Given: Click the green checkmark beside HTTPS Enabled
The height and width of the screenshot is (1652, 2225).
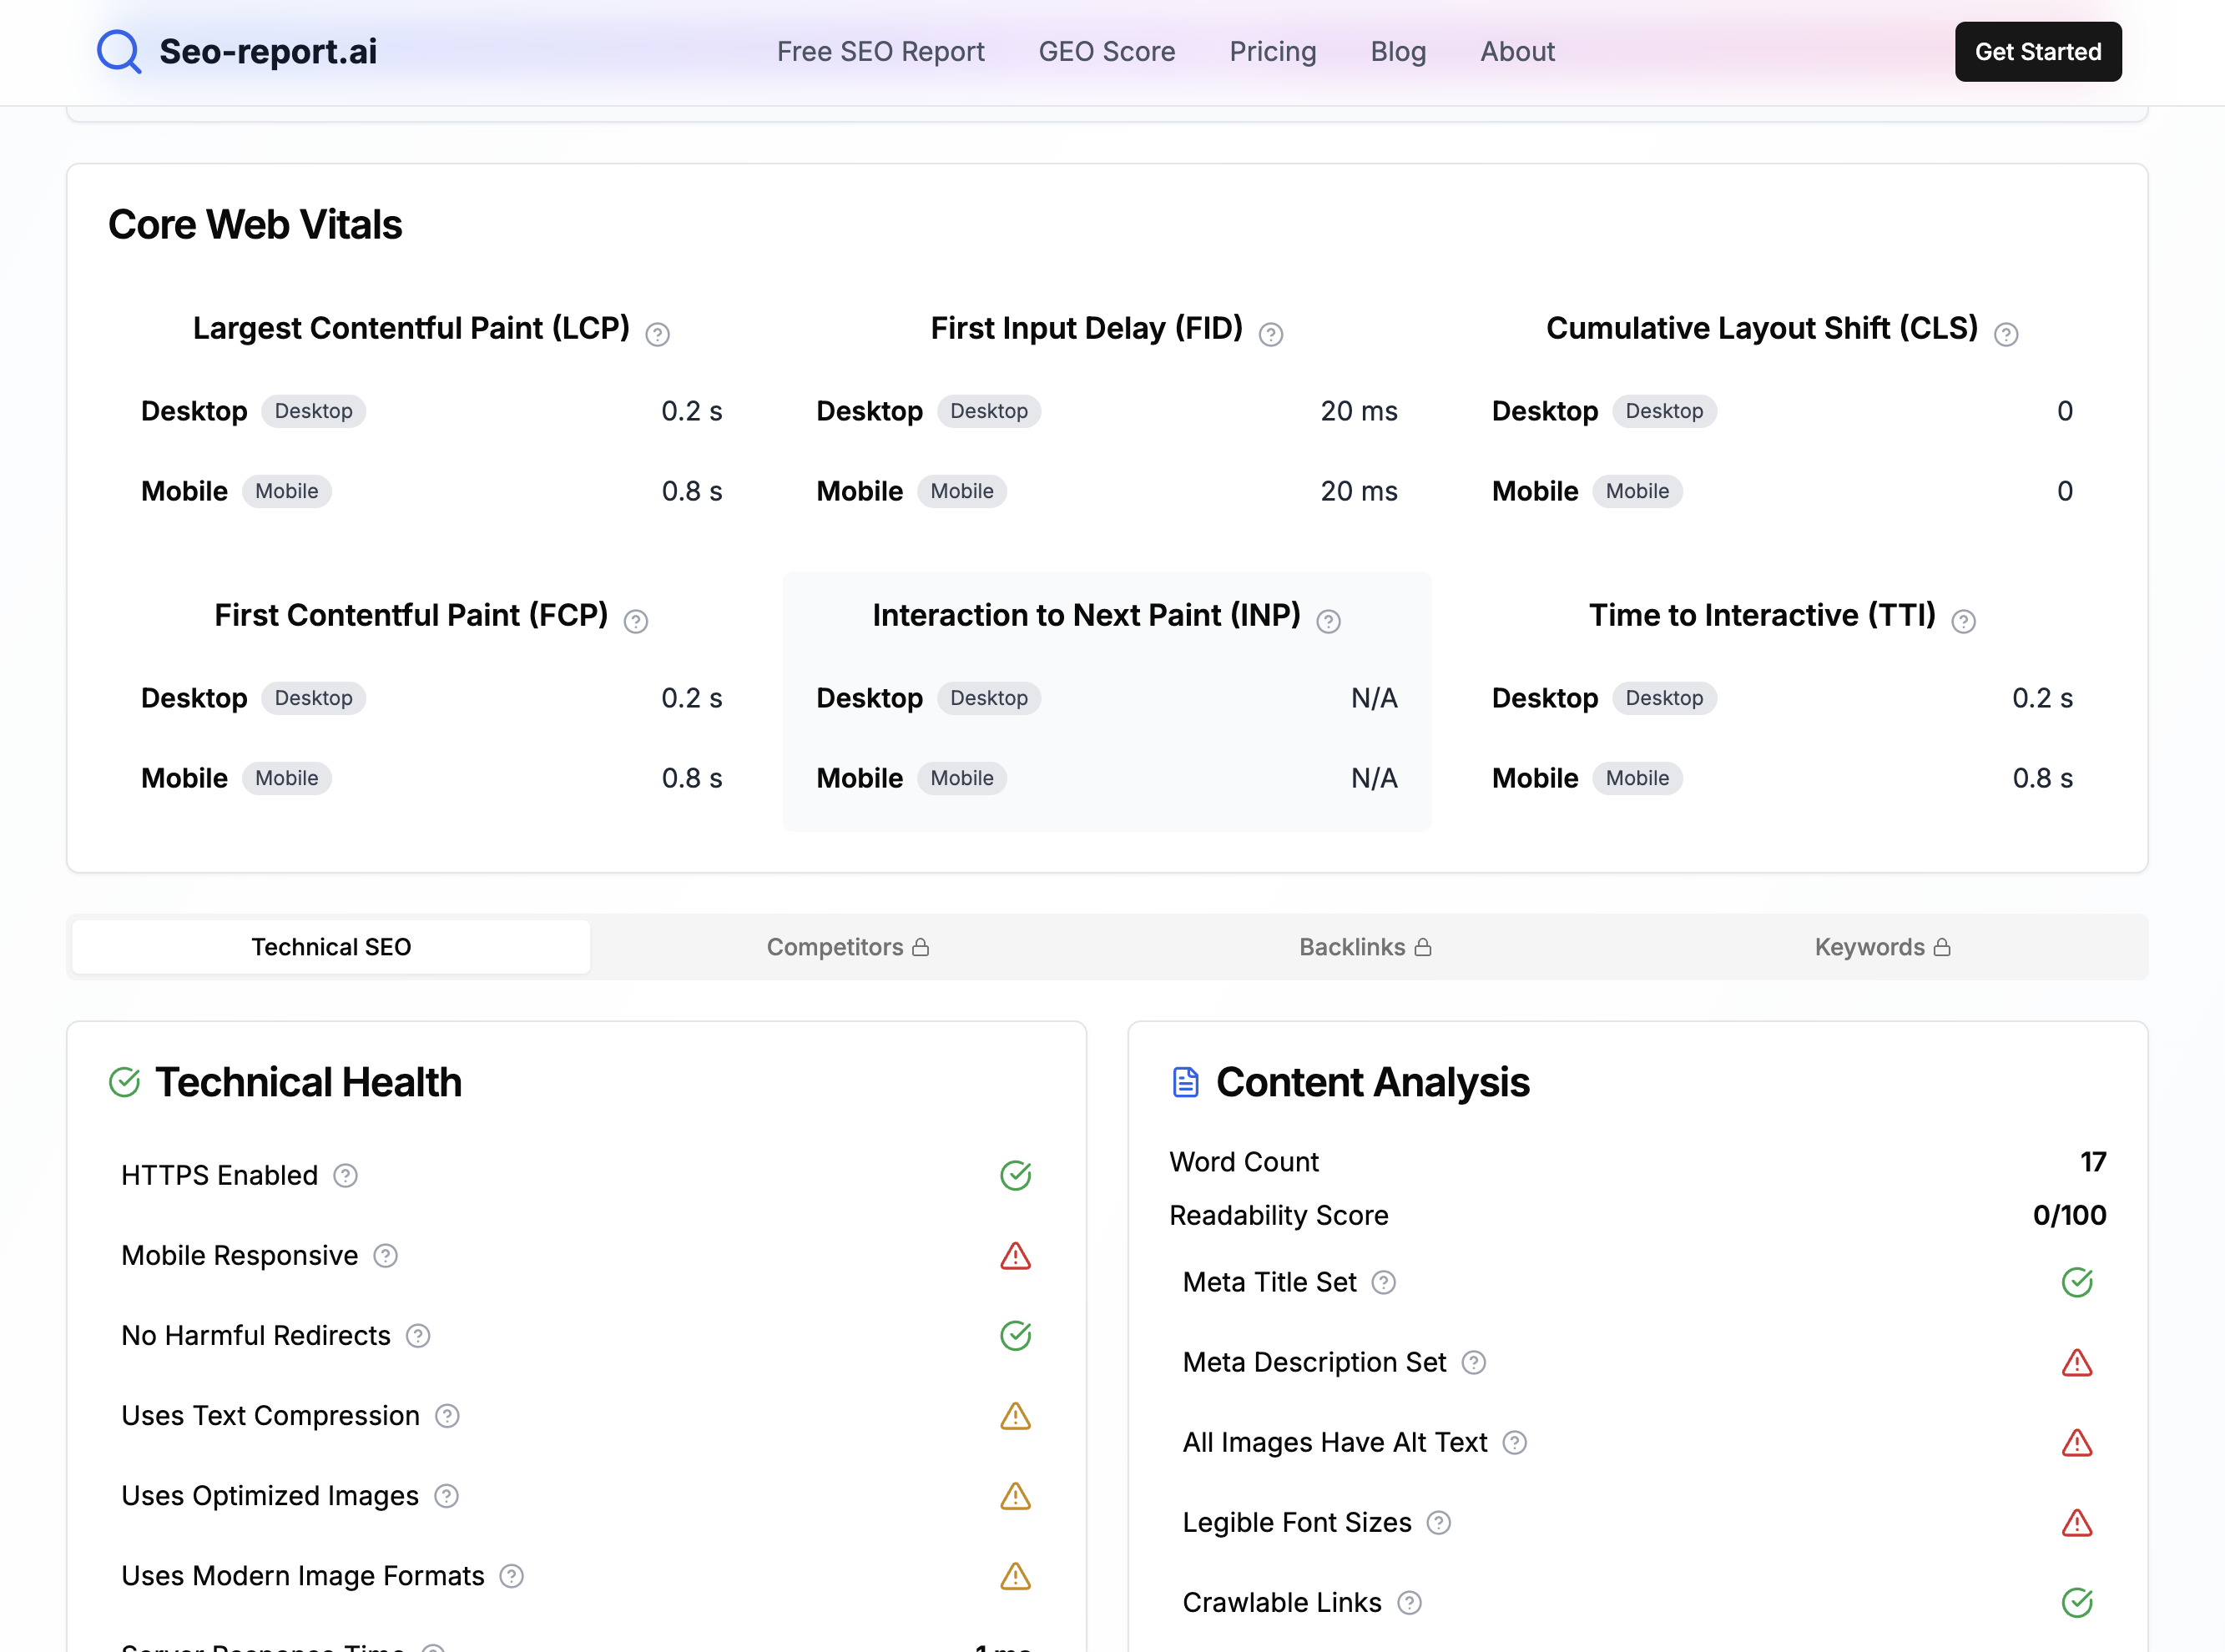Looking at the screenshot, I should [x=1015, y=1175].
